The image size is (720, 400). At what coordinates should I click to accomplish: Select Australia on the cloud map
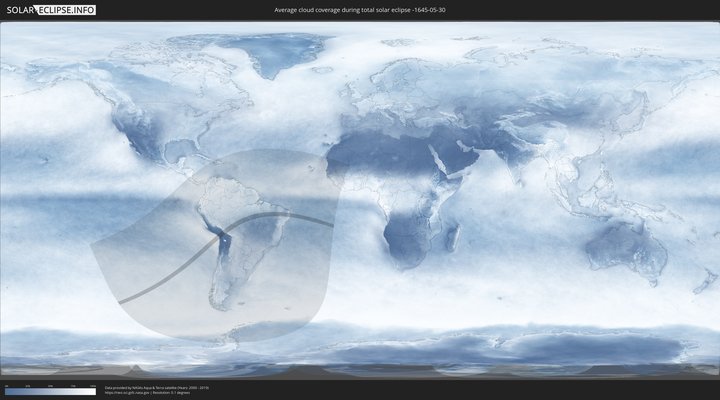tap(625, 248)
